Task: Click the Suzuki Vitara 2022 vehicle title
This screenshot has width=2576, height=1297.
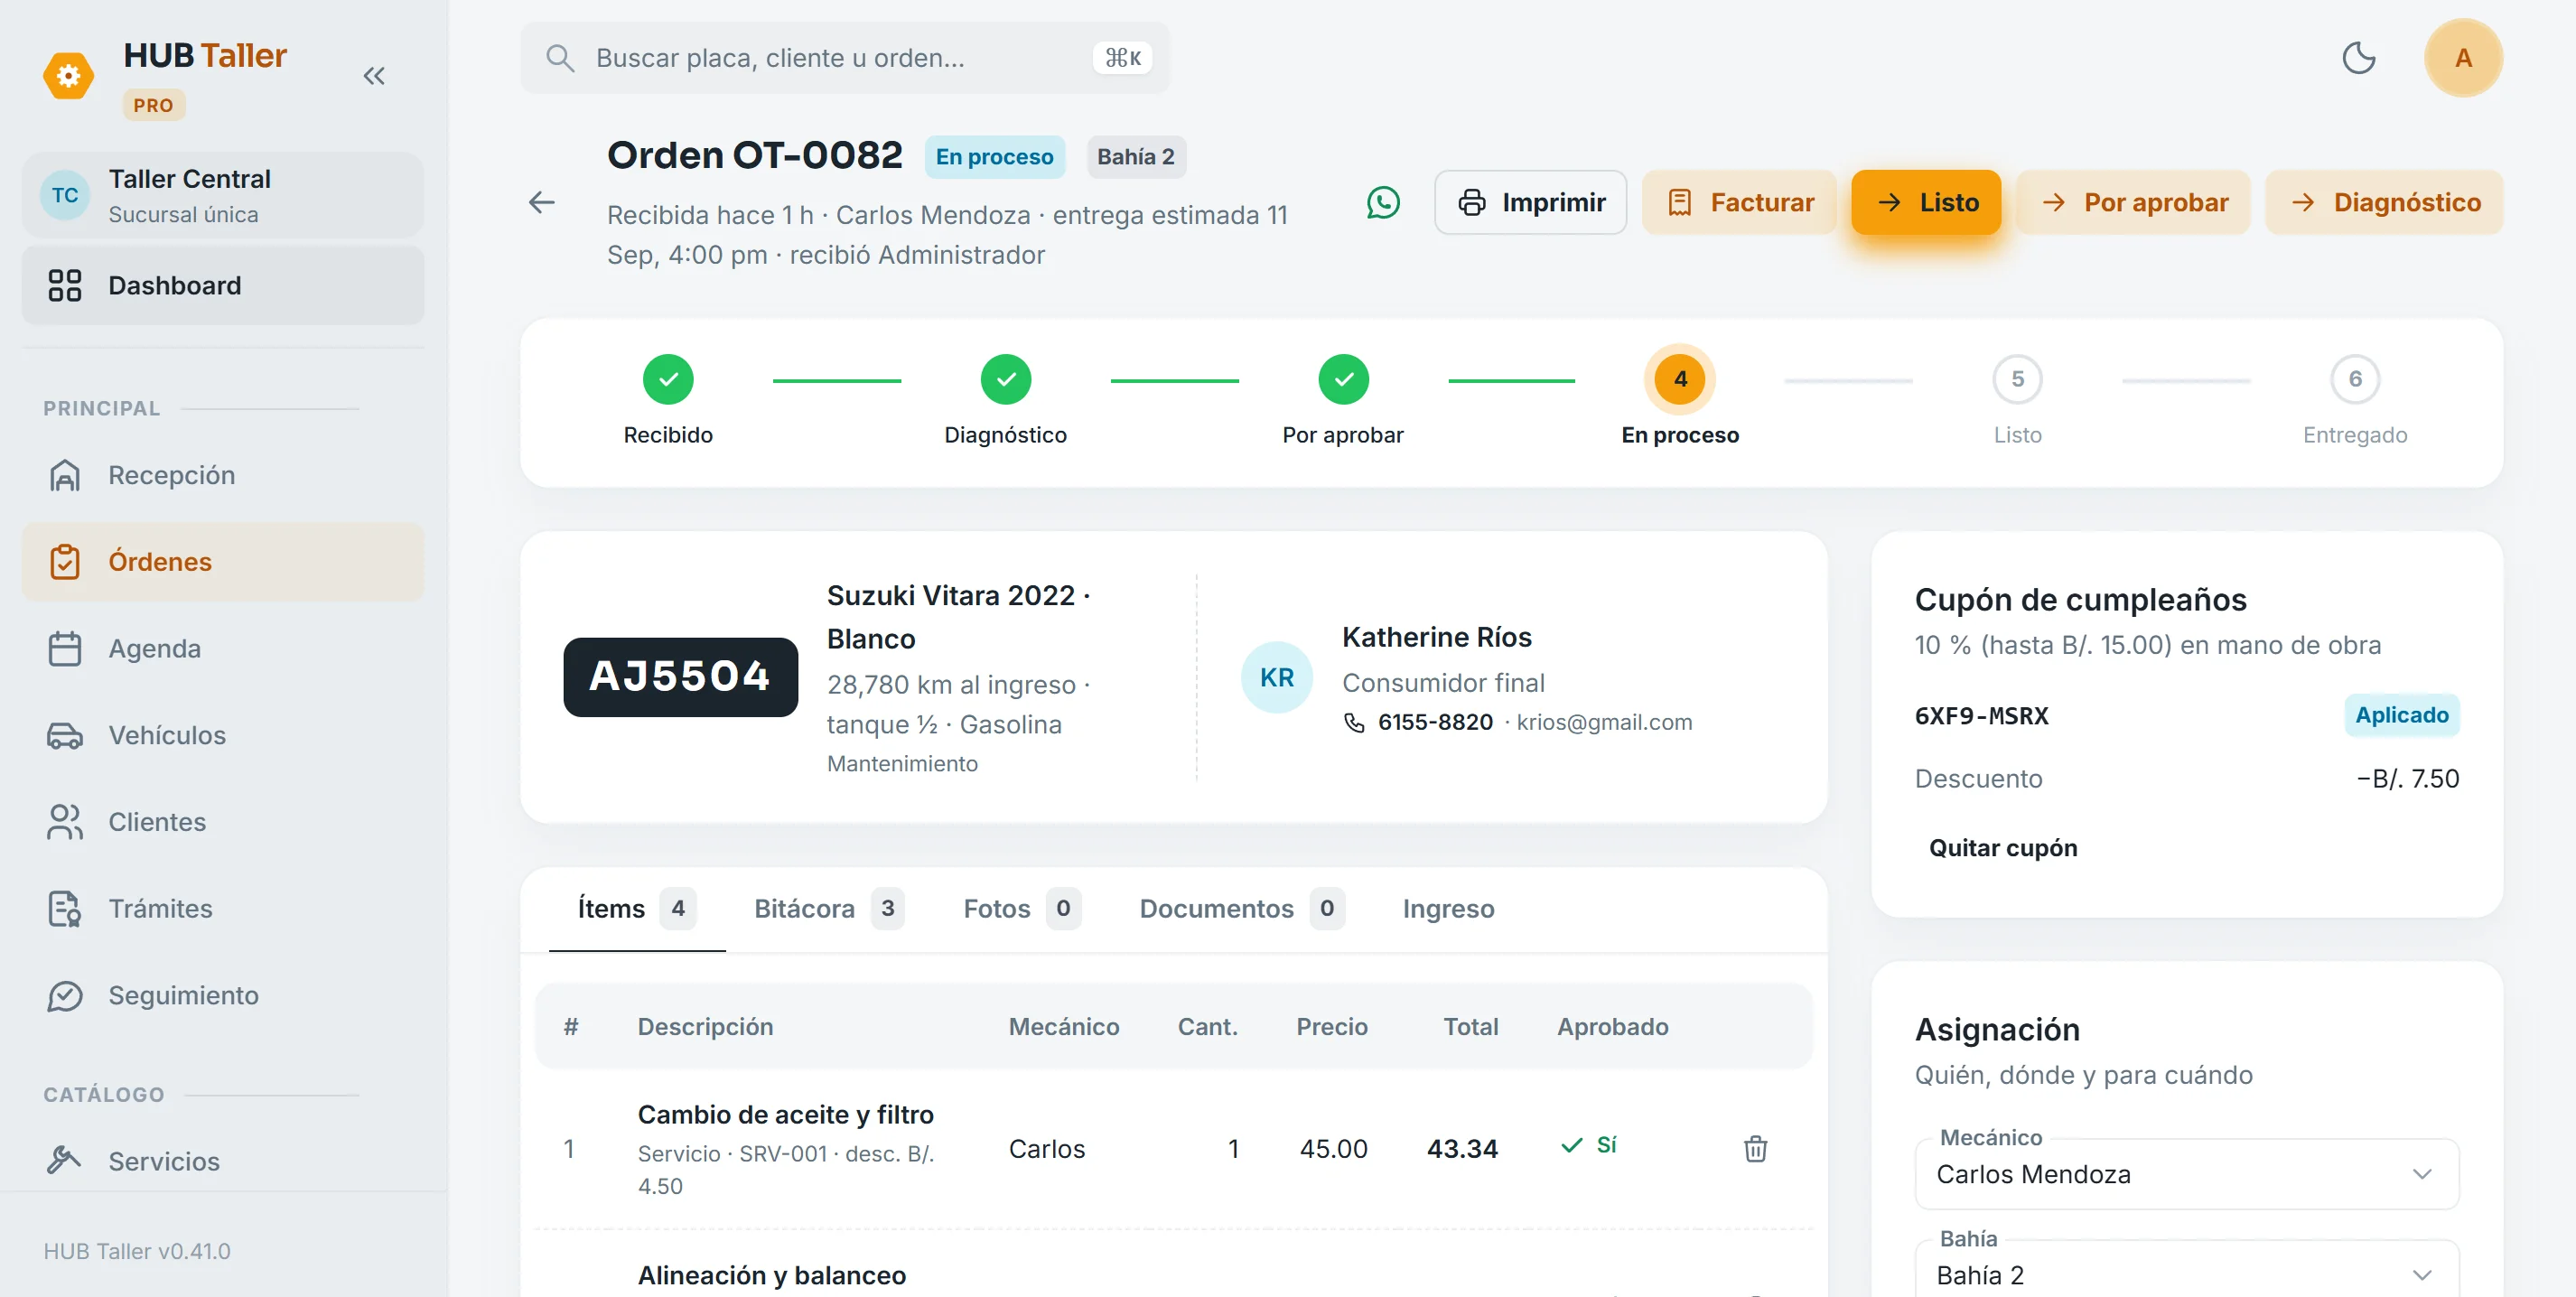Action: click(x=958, y=617)
